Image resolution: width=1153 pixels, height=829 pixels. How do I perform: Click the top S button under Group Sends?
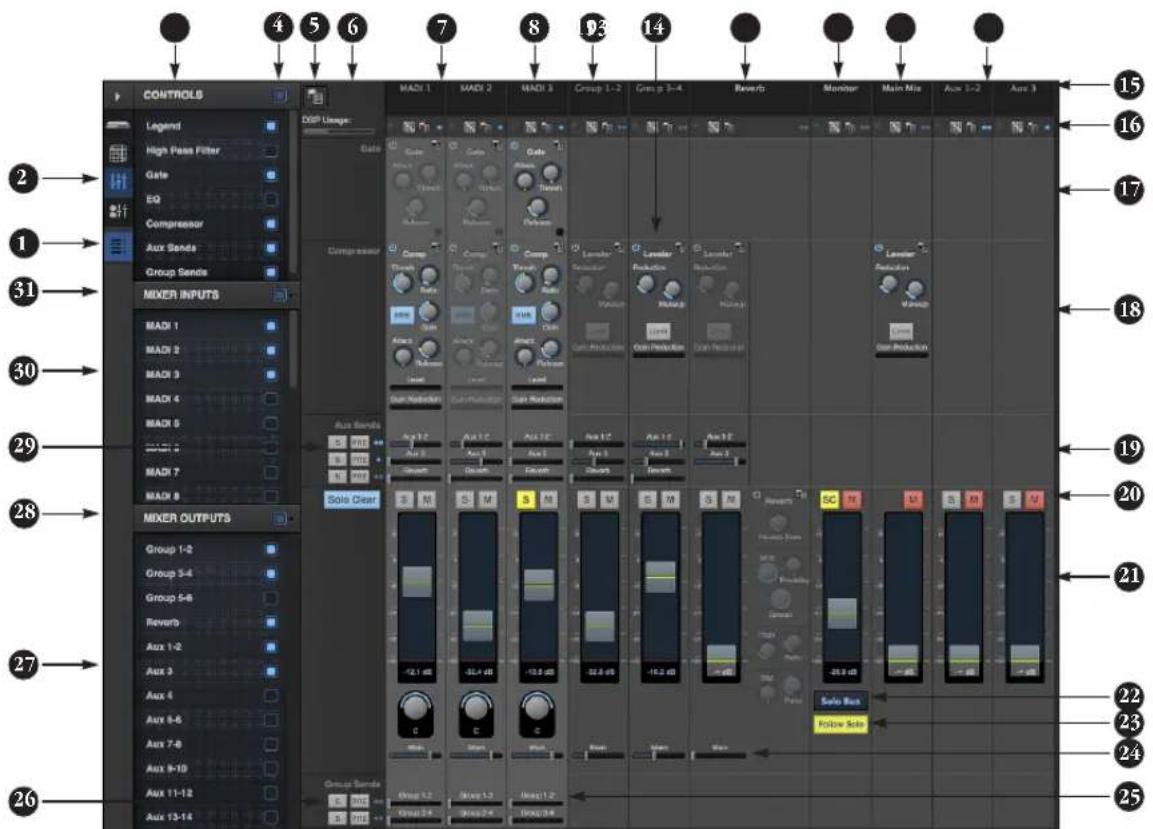click(337, 801)
